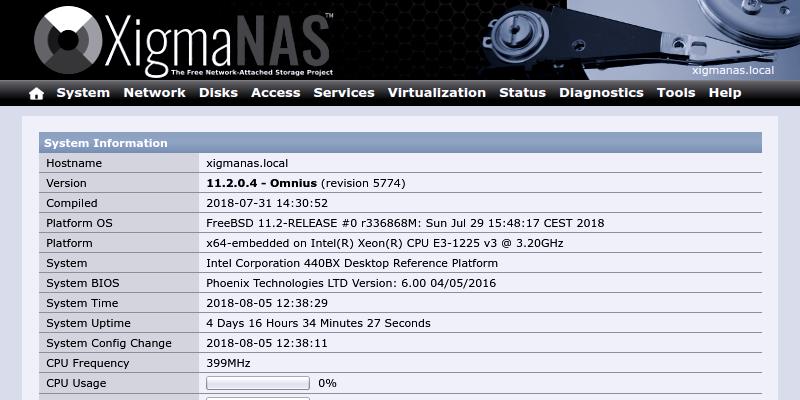The image size is (800, 400).
Task: Click the System Uptime value
Action: pyautogui.click(x=318, y=323)
